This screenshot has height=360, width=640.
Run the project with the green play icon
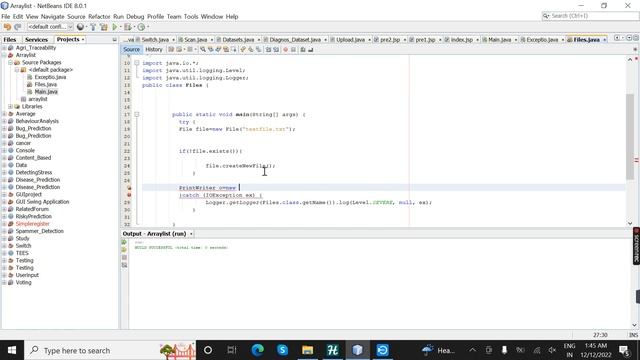click(x=115, y=27)
